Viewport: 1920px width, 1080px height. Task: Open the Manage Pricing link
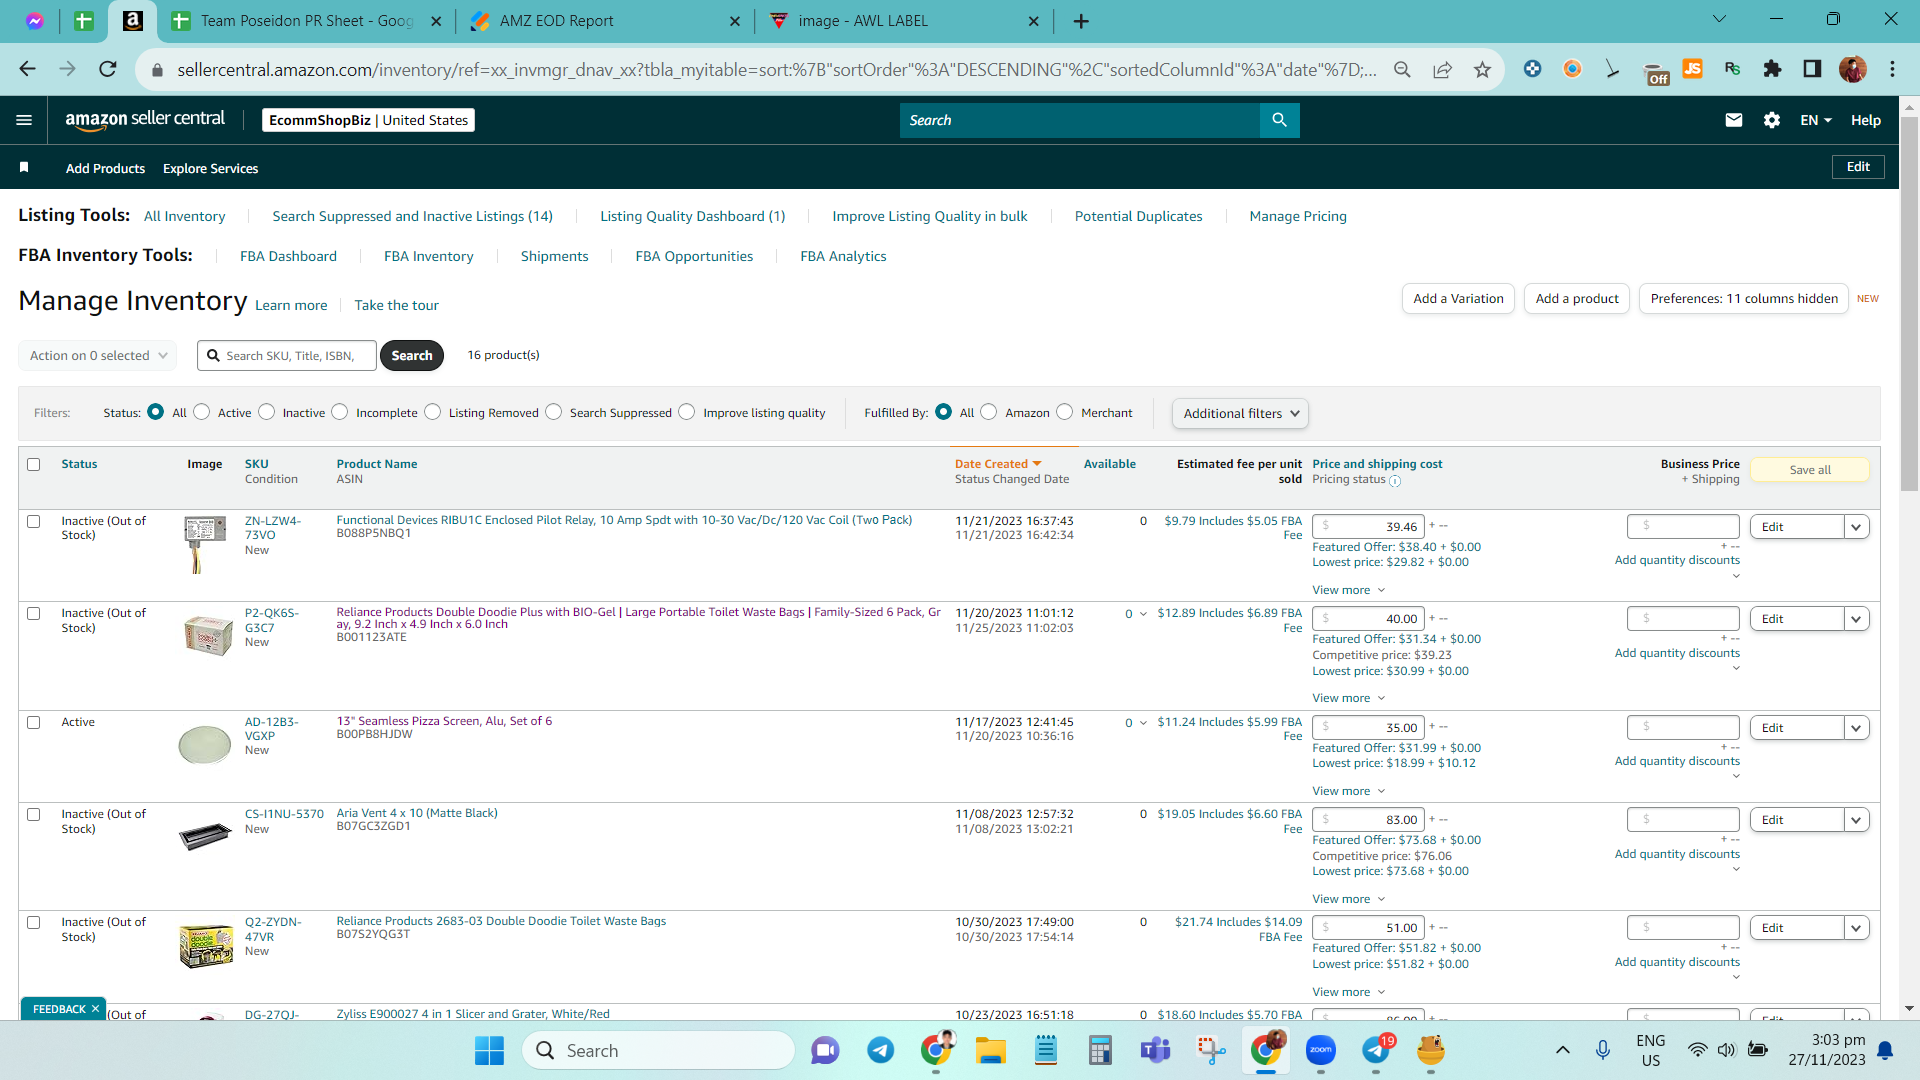[1298, 216]
